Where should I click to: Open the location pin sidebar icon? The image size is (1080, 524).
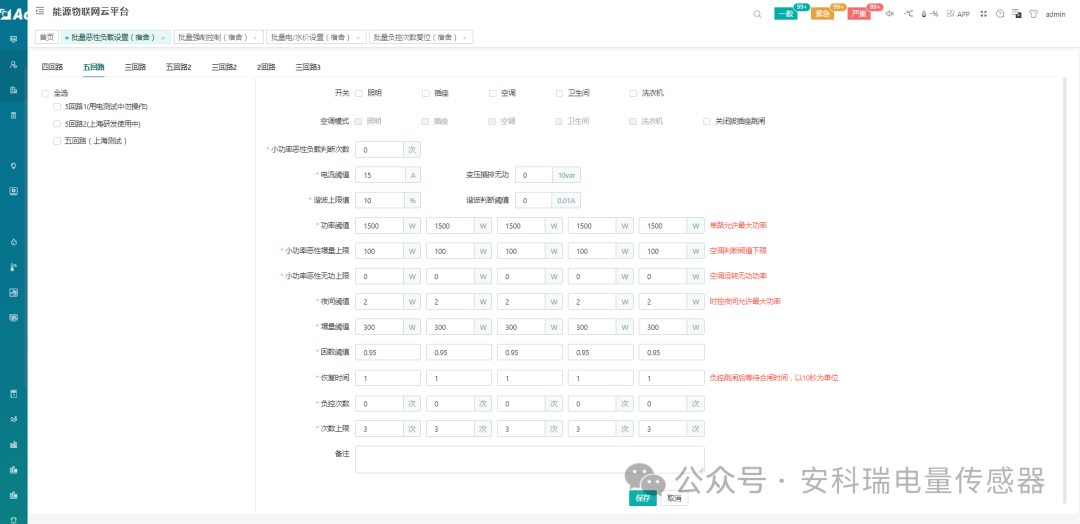(13, 165)
